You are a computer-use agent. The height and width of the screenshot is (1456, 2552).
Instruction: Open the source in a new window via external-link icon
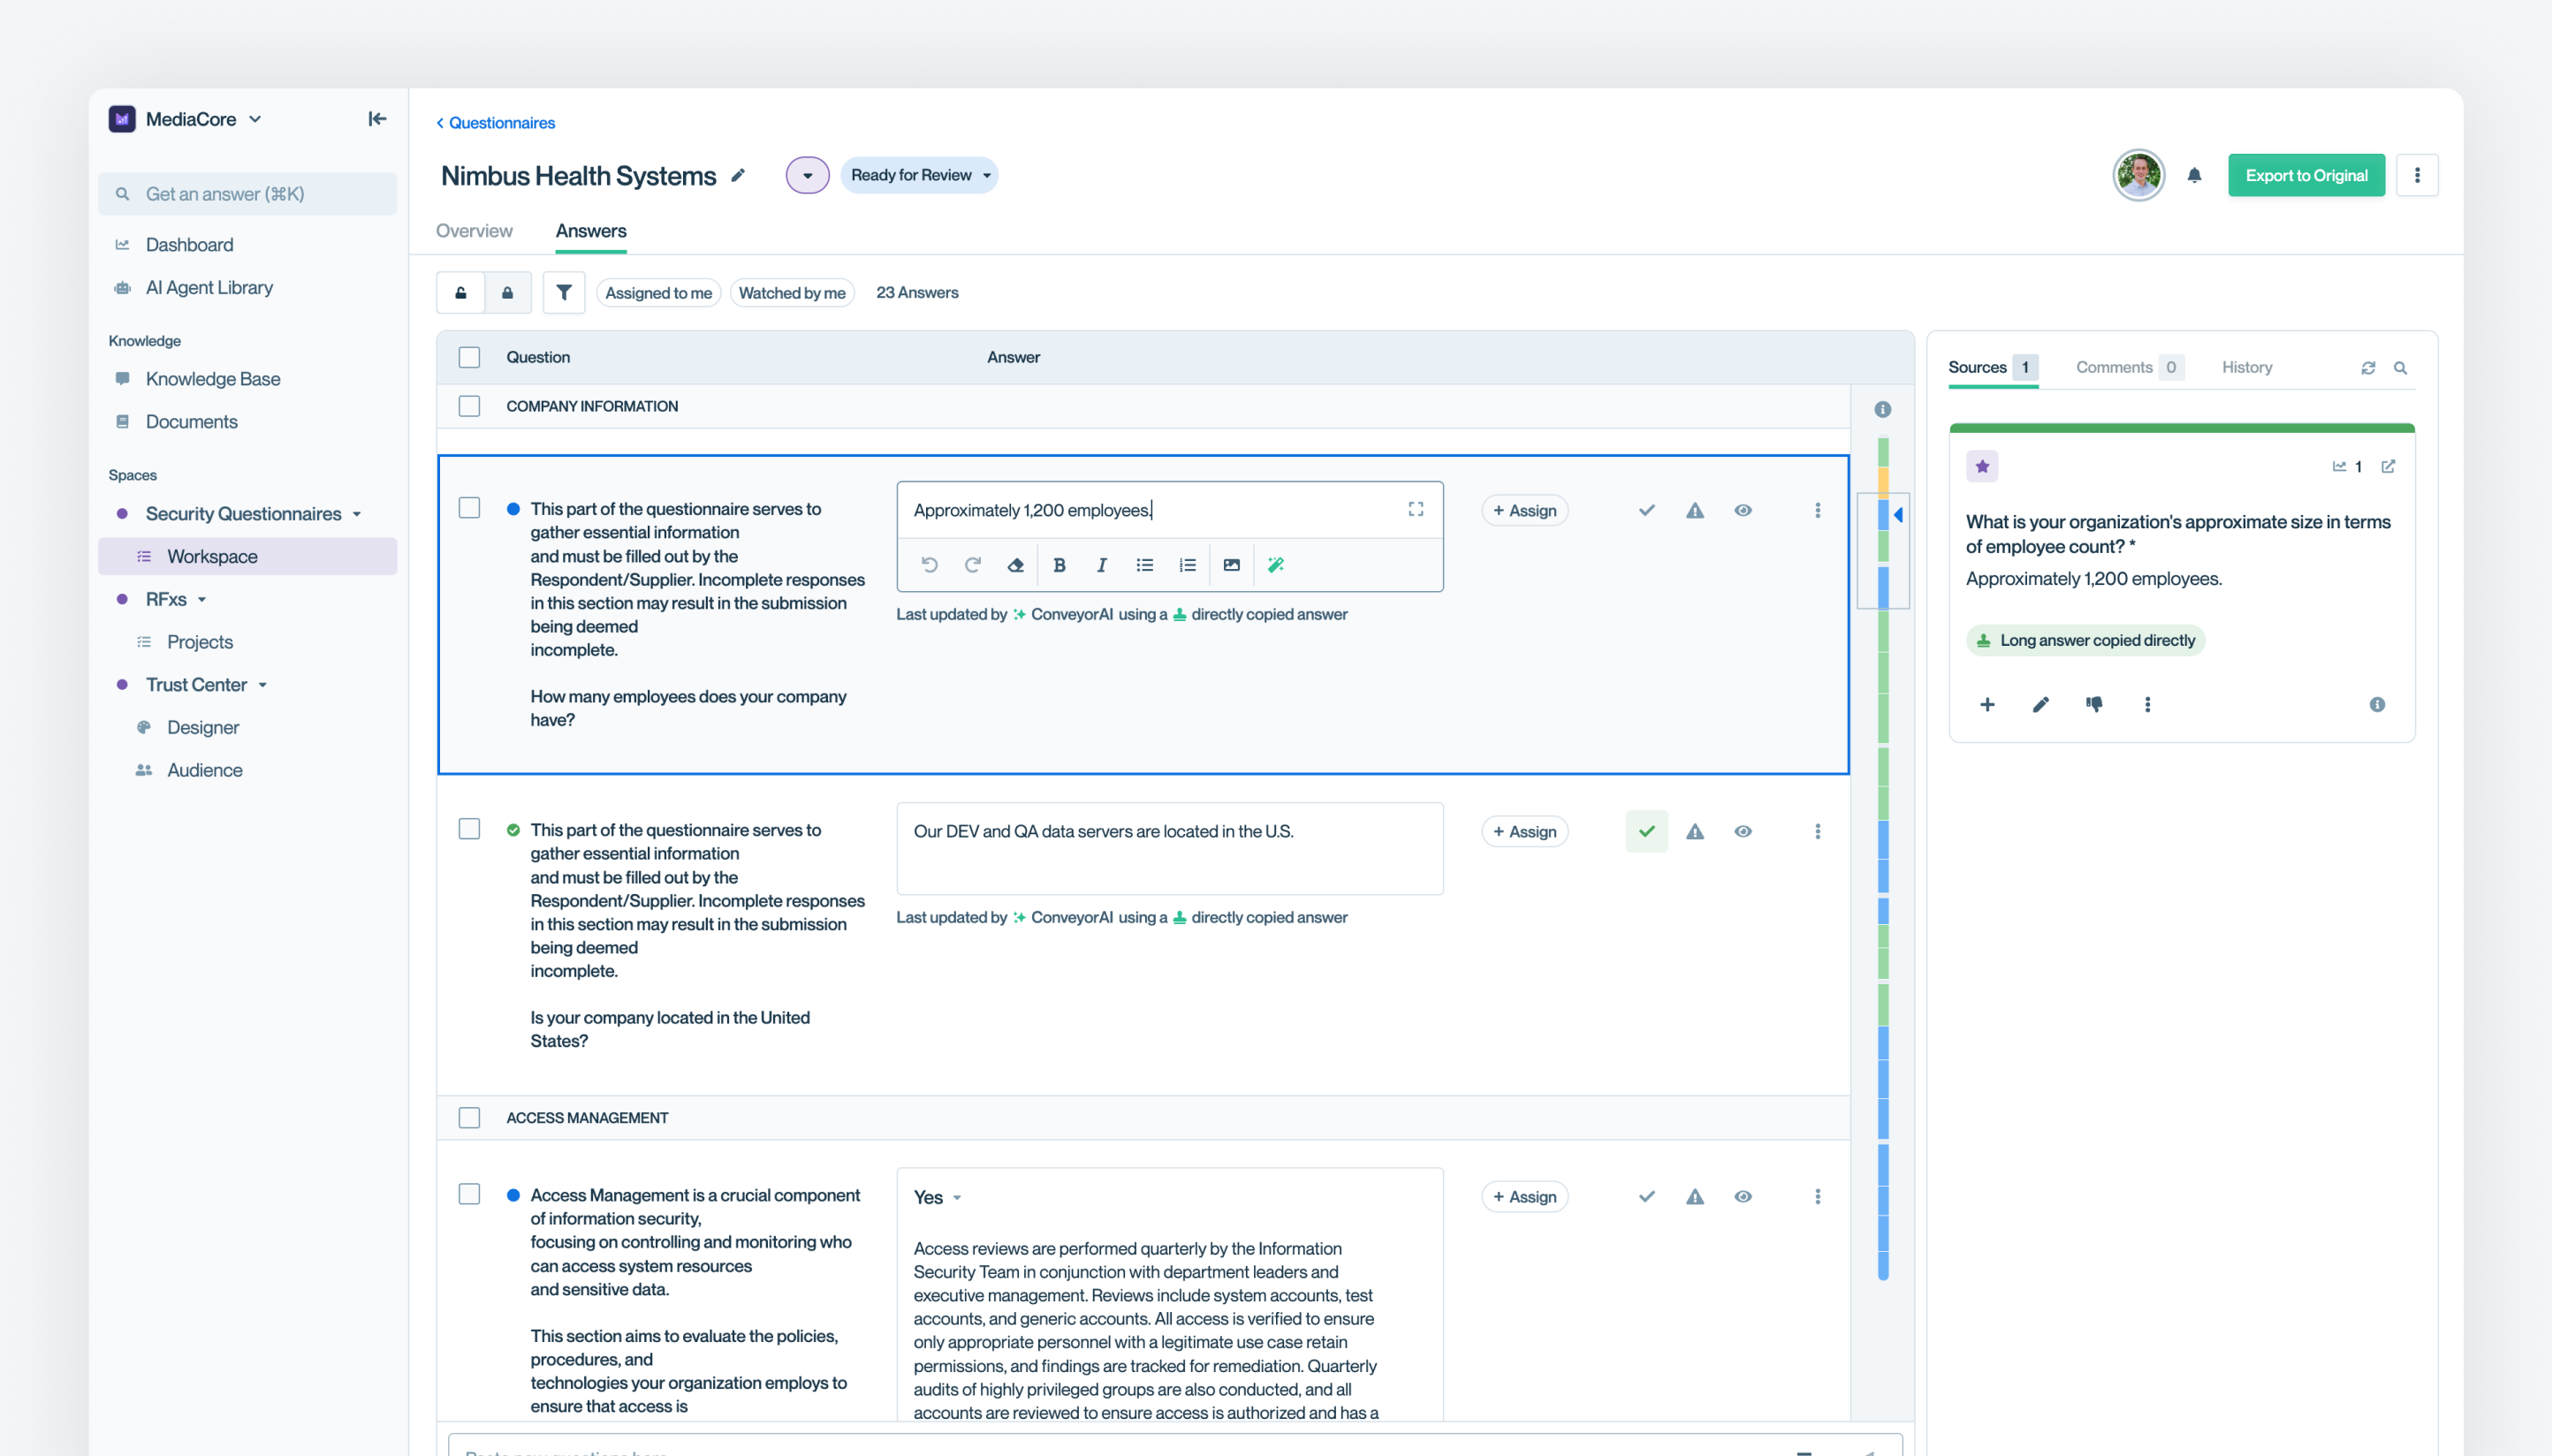(2390, 466)
